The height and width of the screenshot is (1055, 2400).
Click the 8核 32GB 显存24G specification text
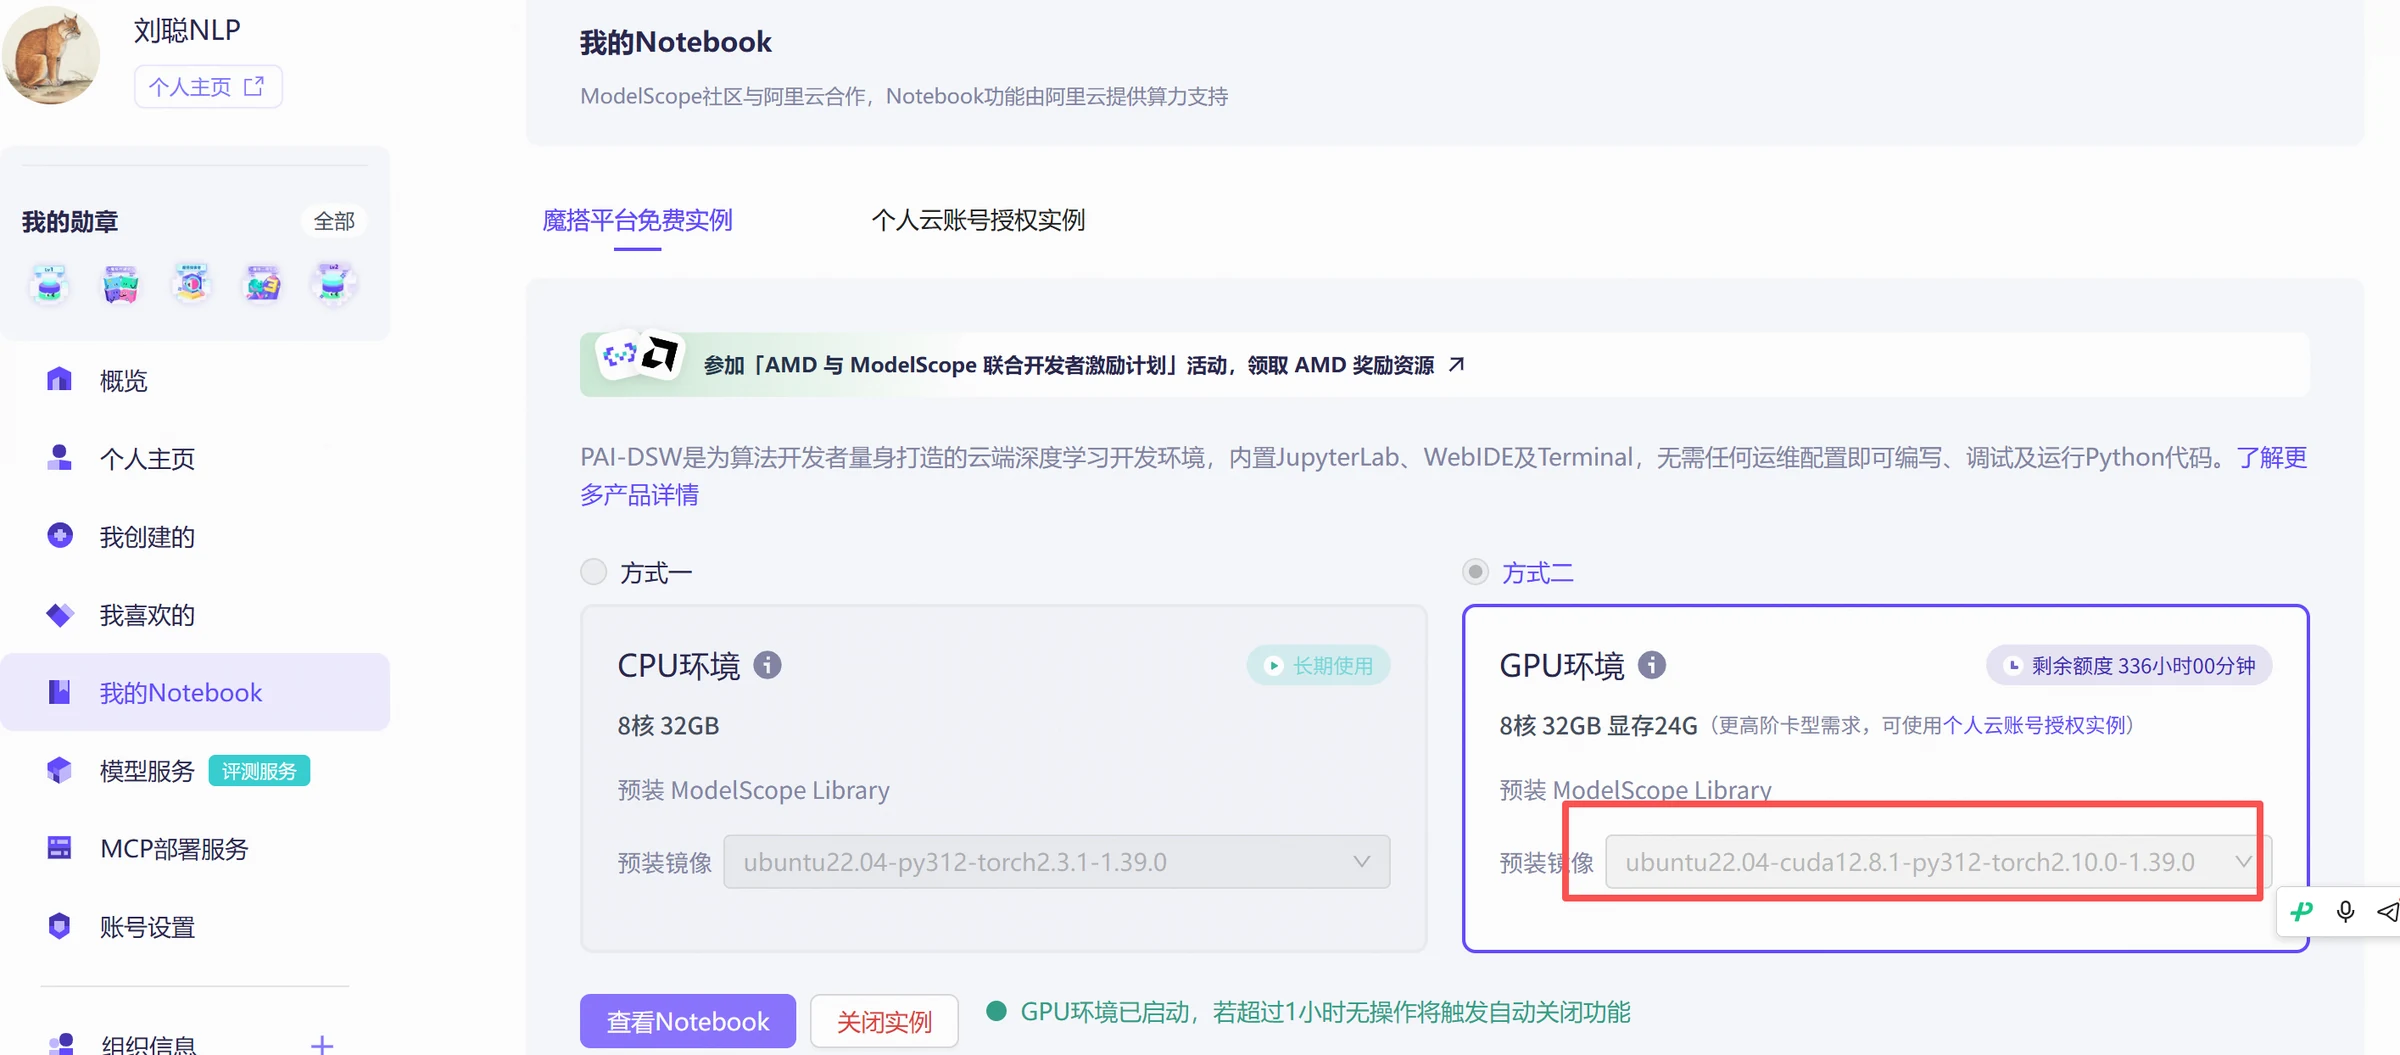[x=1598, y=726]
